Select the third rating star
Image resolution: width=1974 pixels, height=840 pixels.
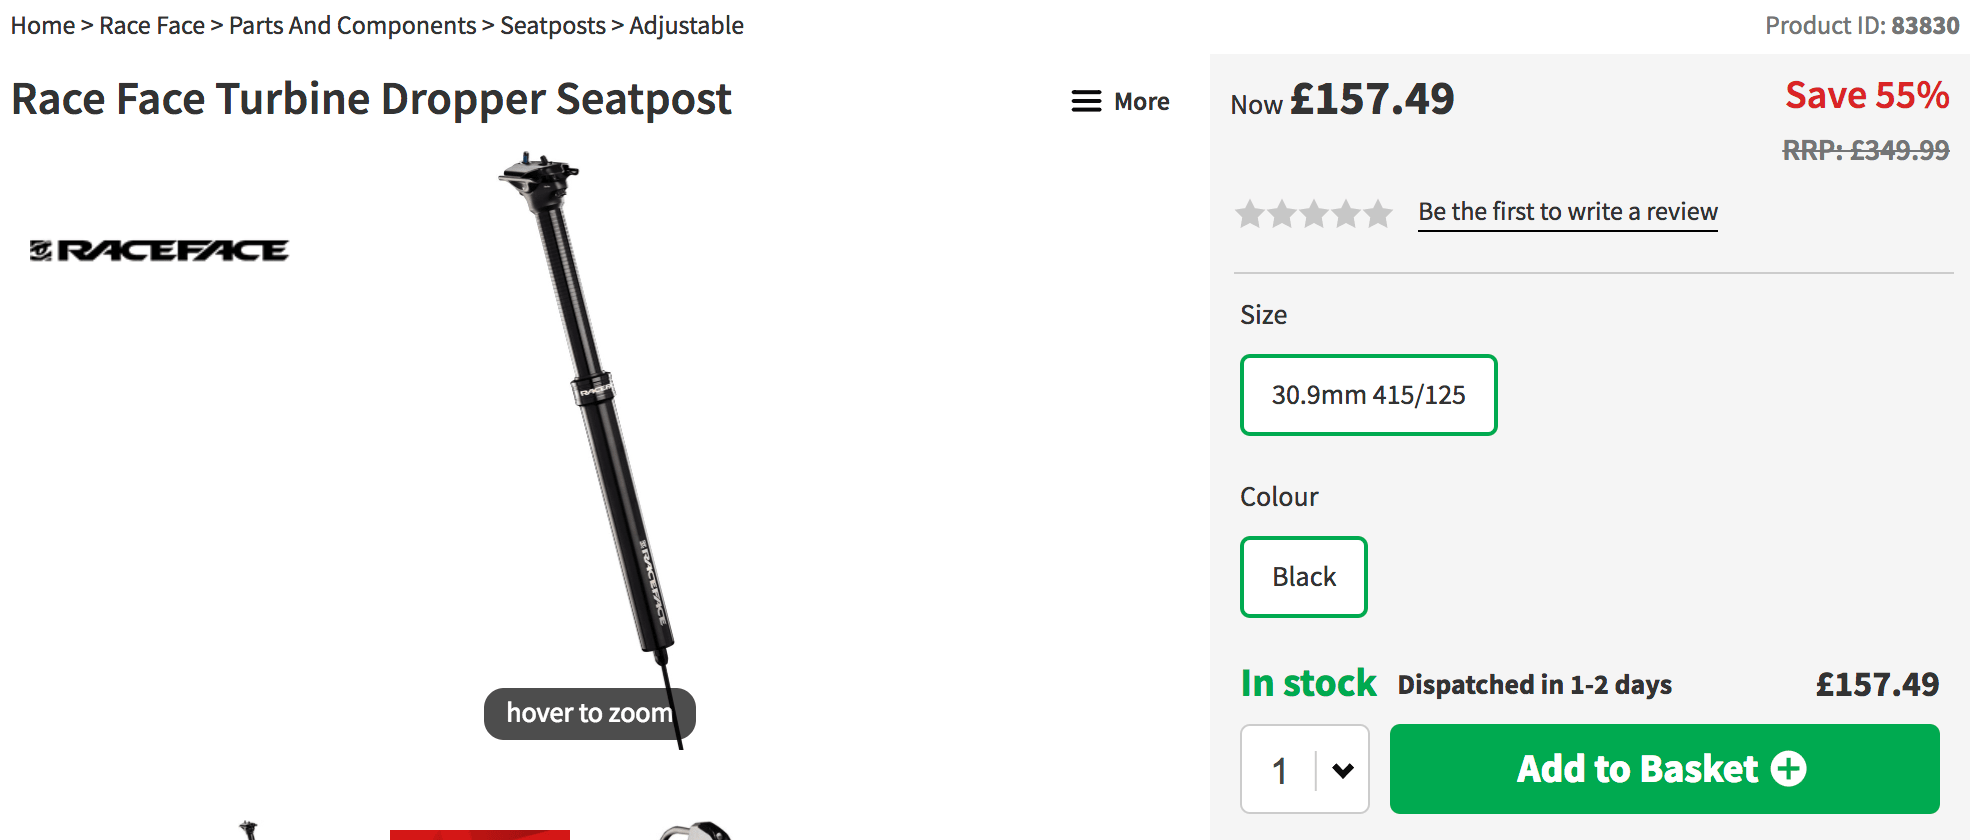pos(1314,213)
